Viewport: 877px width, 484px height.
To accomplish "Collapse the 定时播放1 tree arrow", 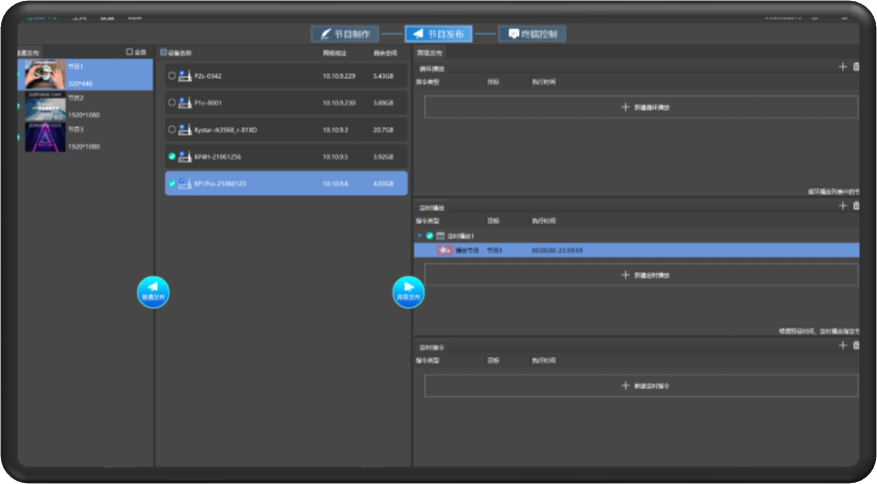I will tap(419, 236).
